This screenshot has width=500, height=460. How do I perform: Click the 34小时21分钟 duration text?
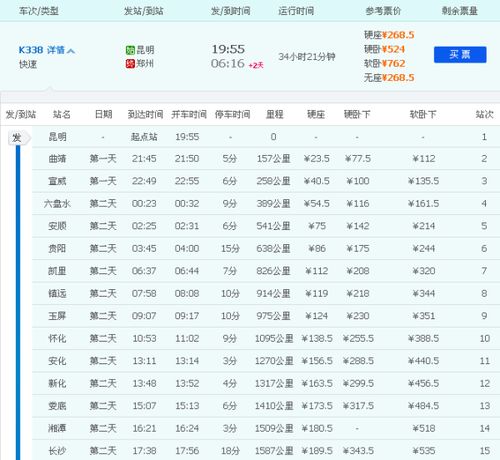pos(307,57)
